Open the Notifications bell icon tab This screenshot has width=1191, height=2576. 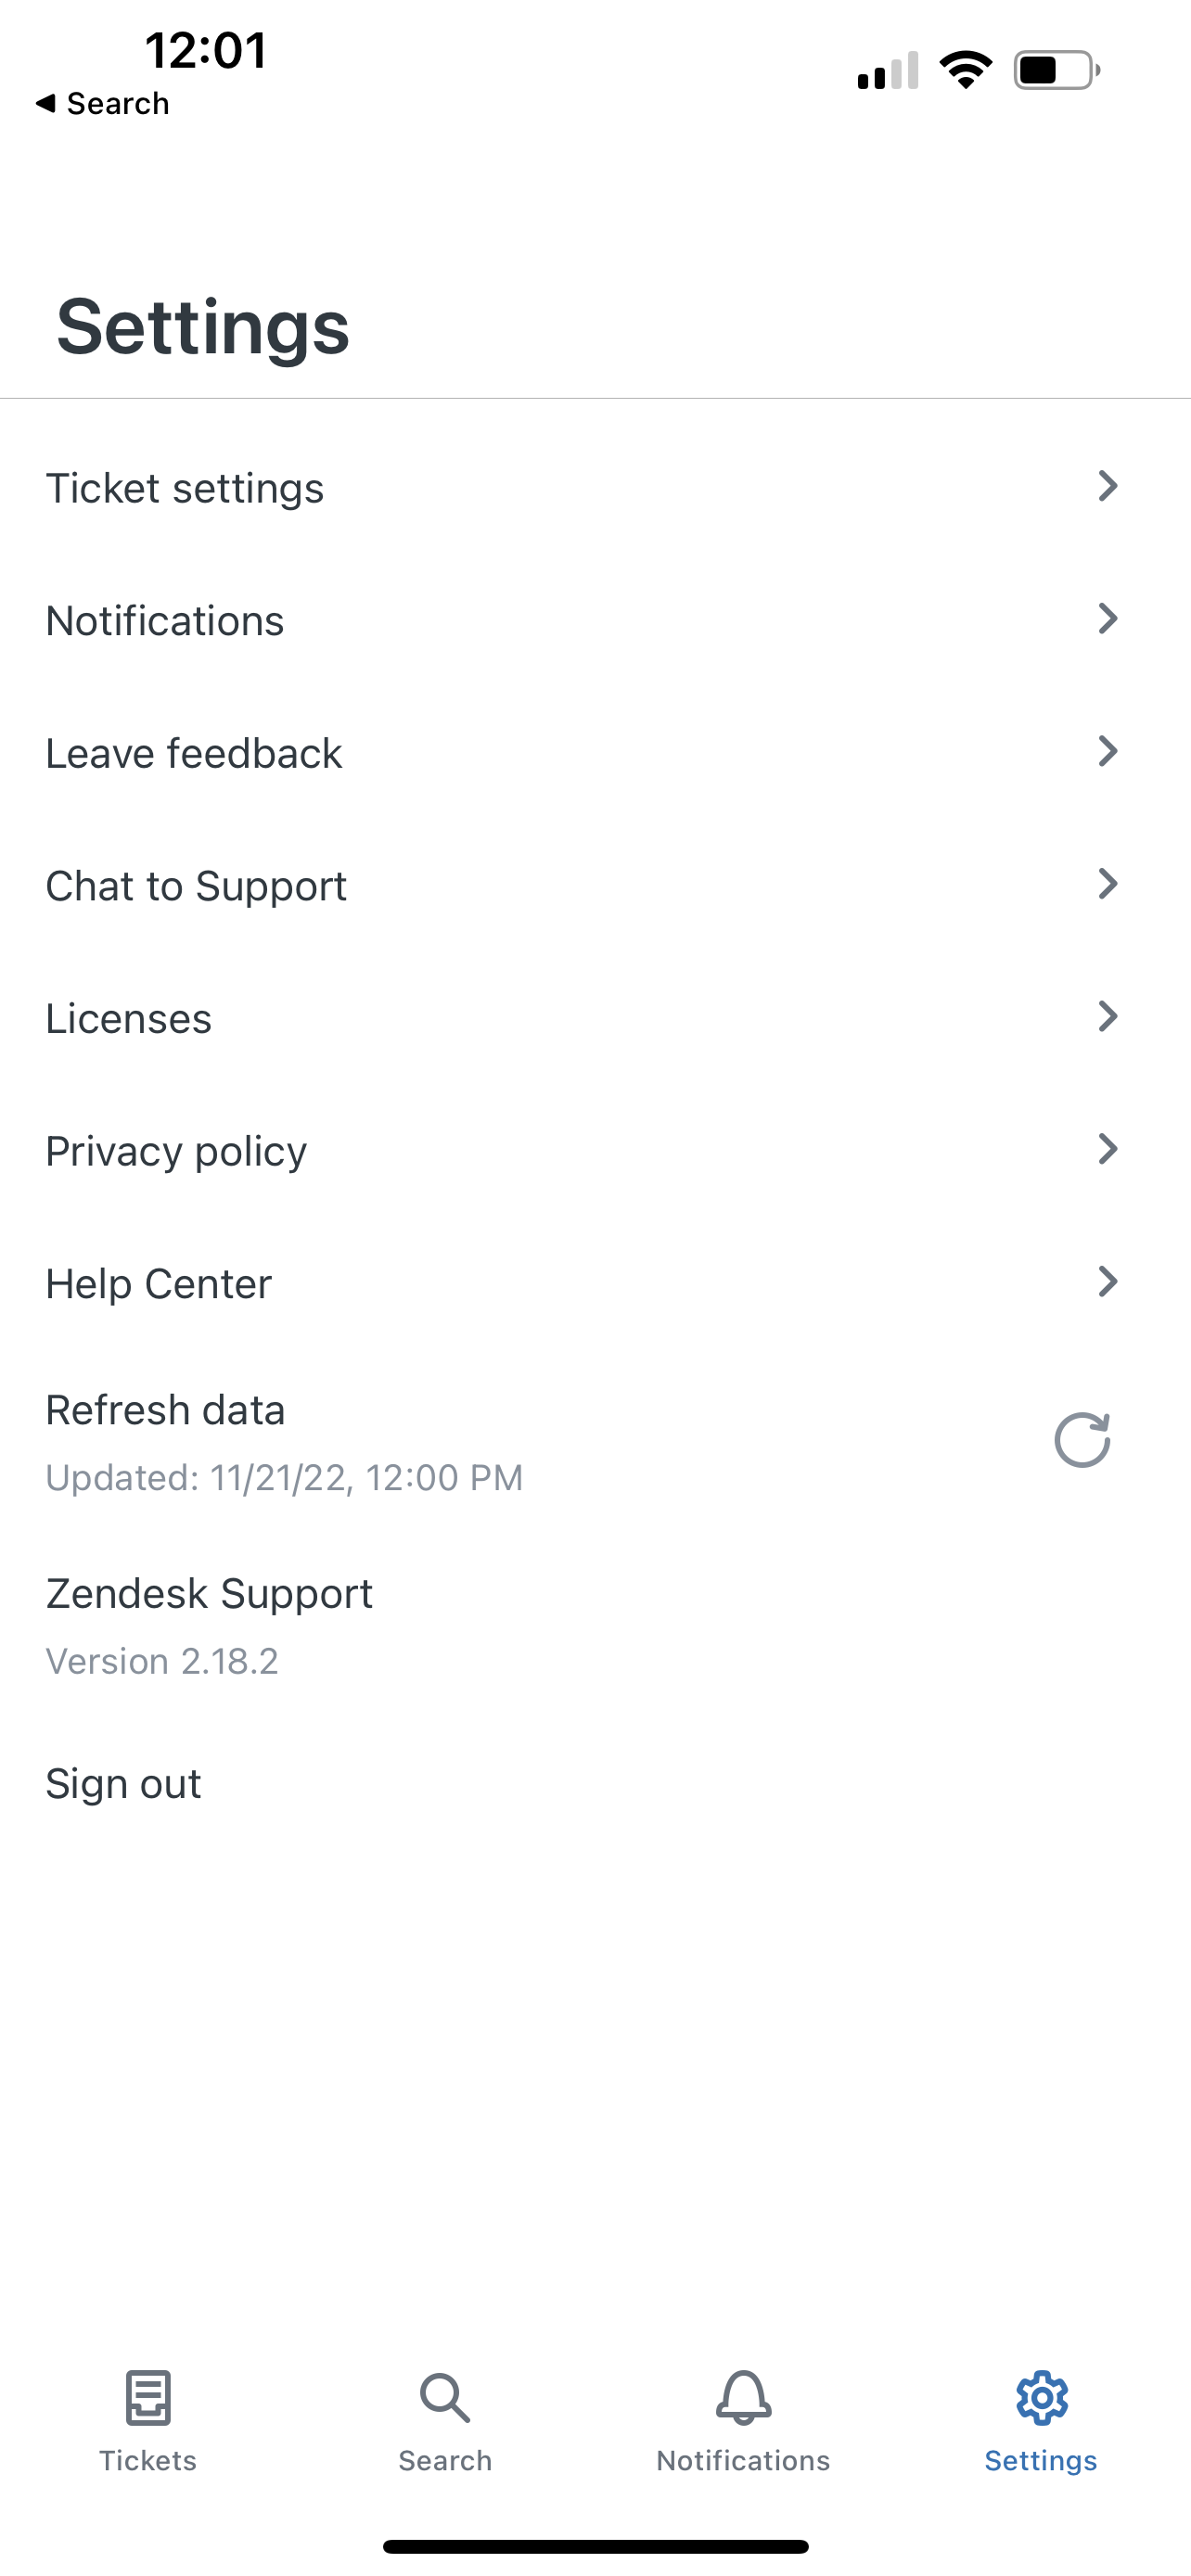coord(743,2398)
